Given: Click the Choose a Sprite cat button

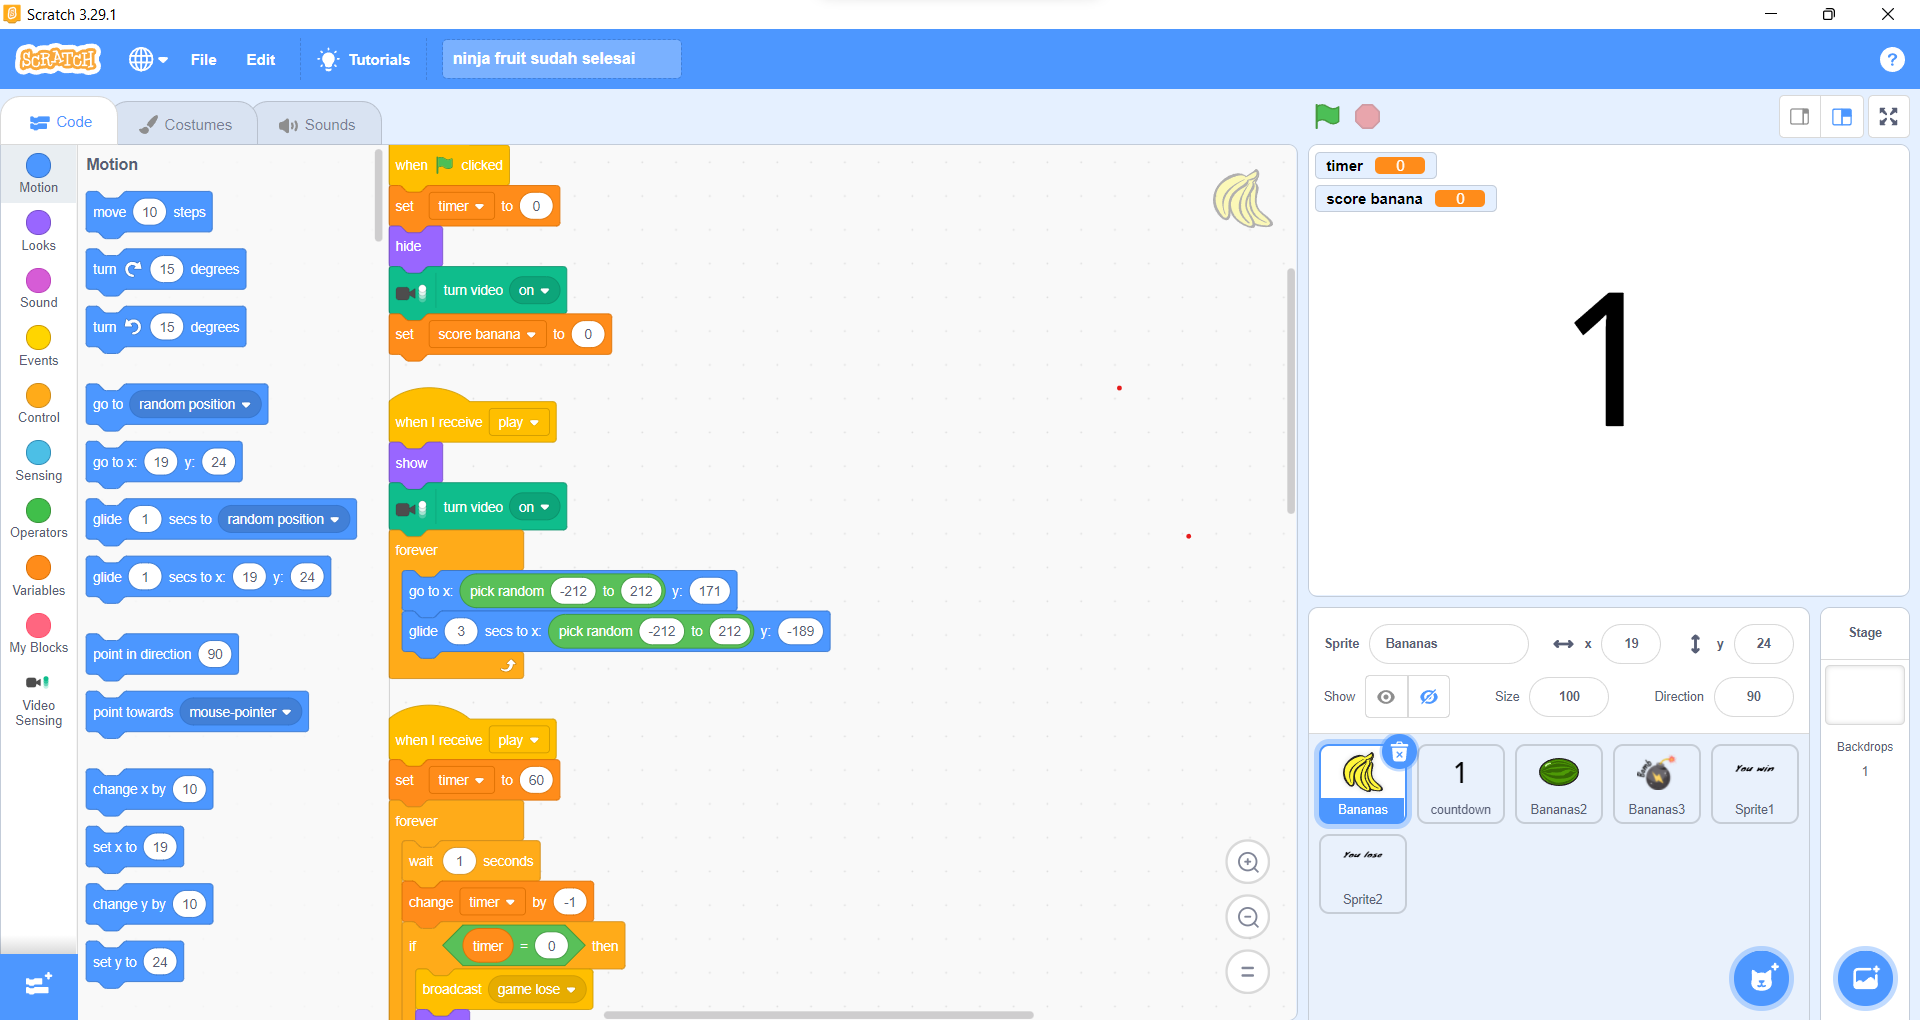Looking at the screenshot, I should coord(1761,978).
